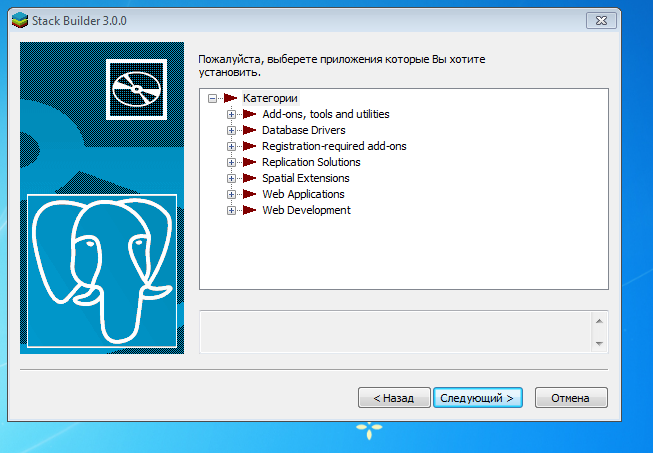This screenshot has height=453, width=653.
Task: Click the PostgreSQL elephant logo image
Action: point(102,271)
